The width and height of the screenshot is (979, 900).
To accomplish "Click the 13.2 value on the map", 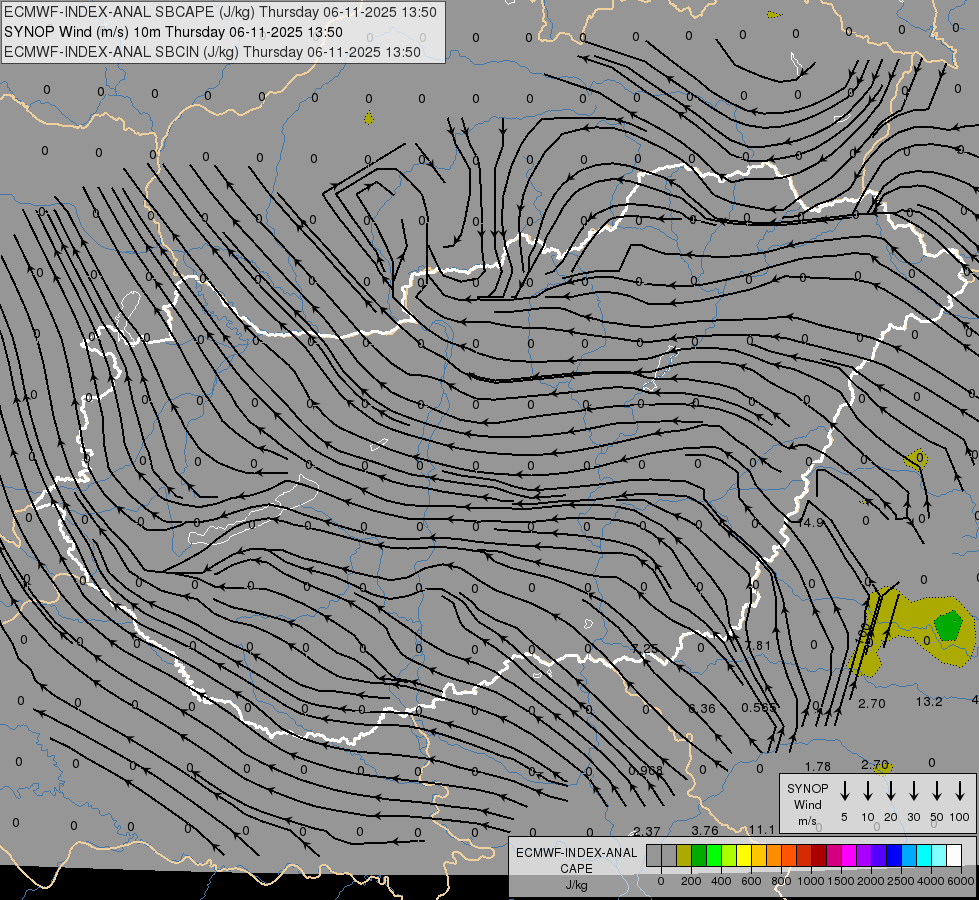I will pyautogui.click(x=929, y=701).
